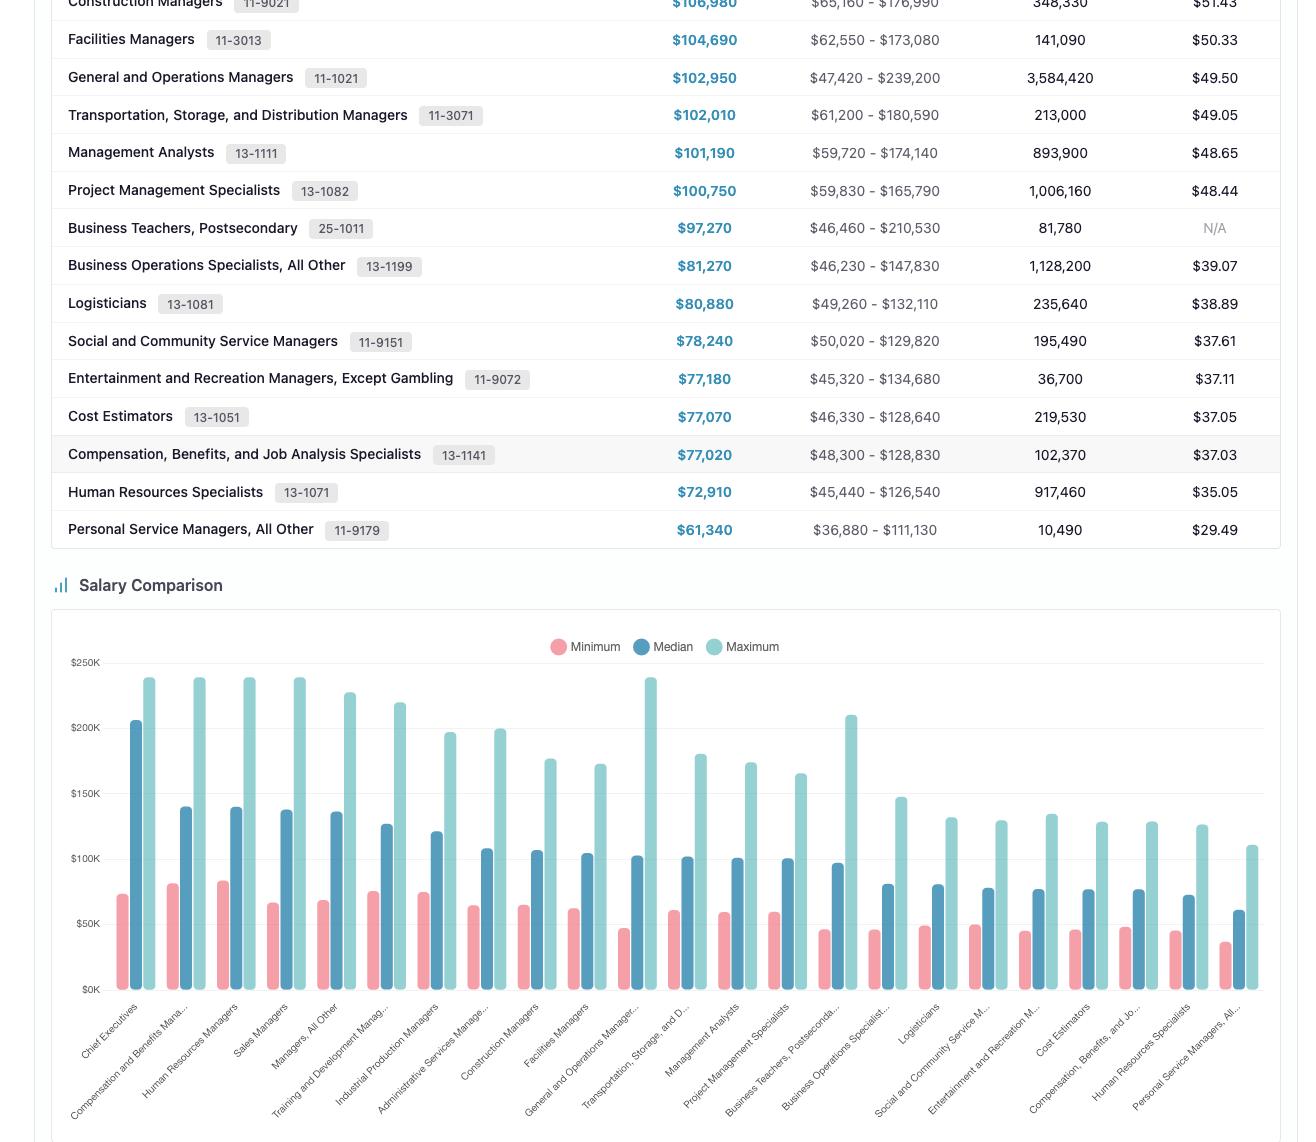Open the Facilities Managers occupation row
The height and width of the screenshot is (1142, 1316).
(131, 40)
